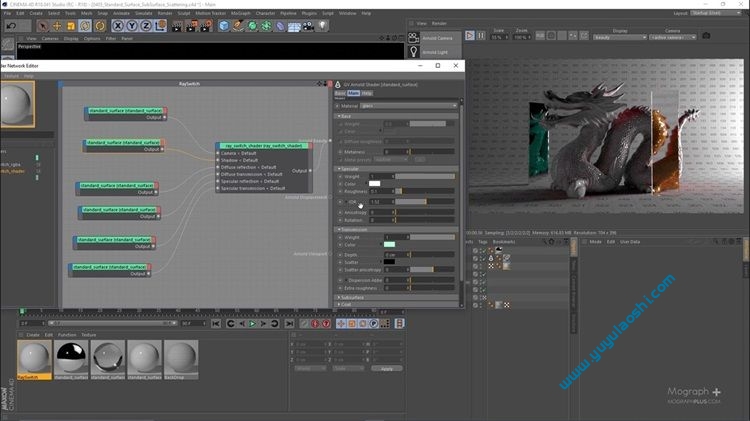Select the Move tool

coord(57,26)
